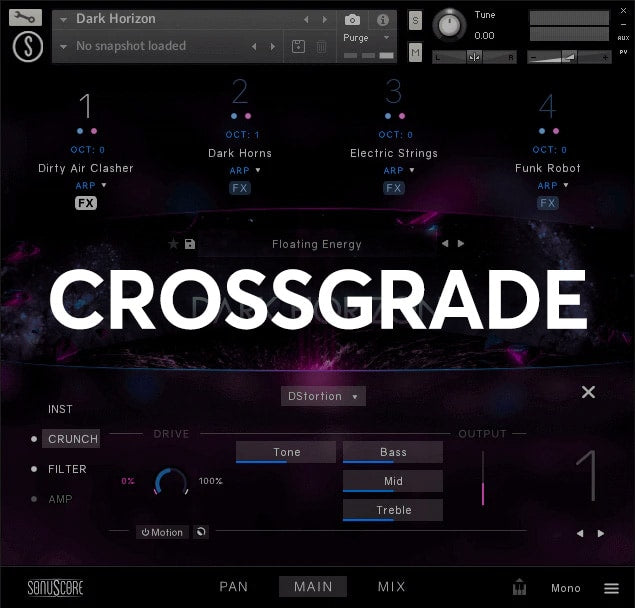Load previous snapshot arrow
Screen dimensions: 635x608
[x=254, y=47]
